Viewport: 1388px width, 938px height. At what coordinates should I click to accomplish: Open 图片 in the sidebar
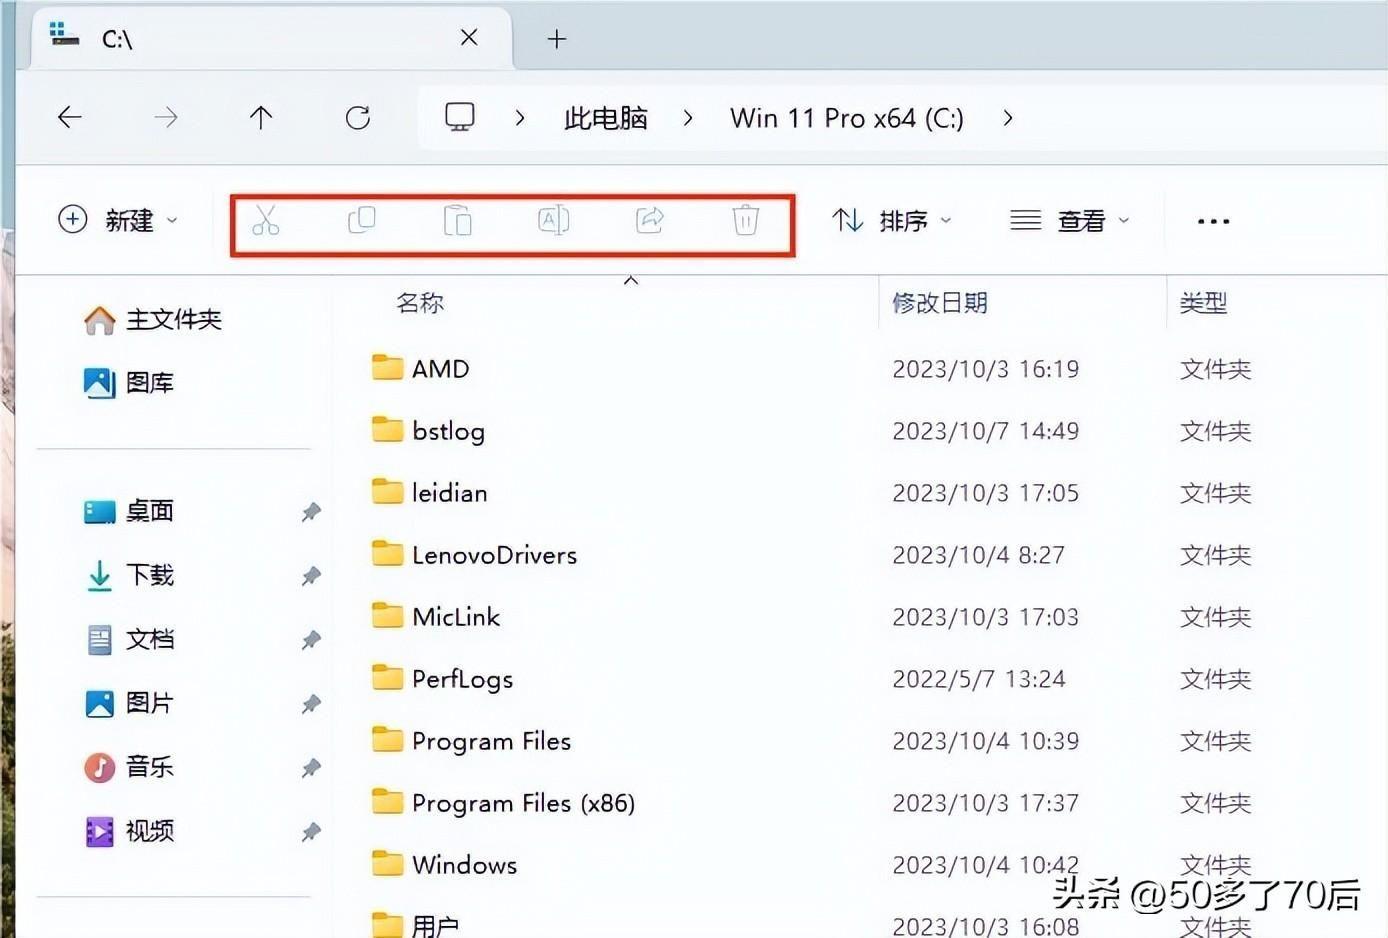128,703
